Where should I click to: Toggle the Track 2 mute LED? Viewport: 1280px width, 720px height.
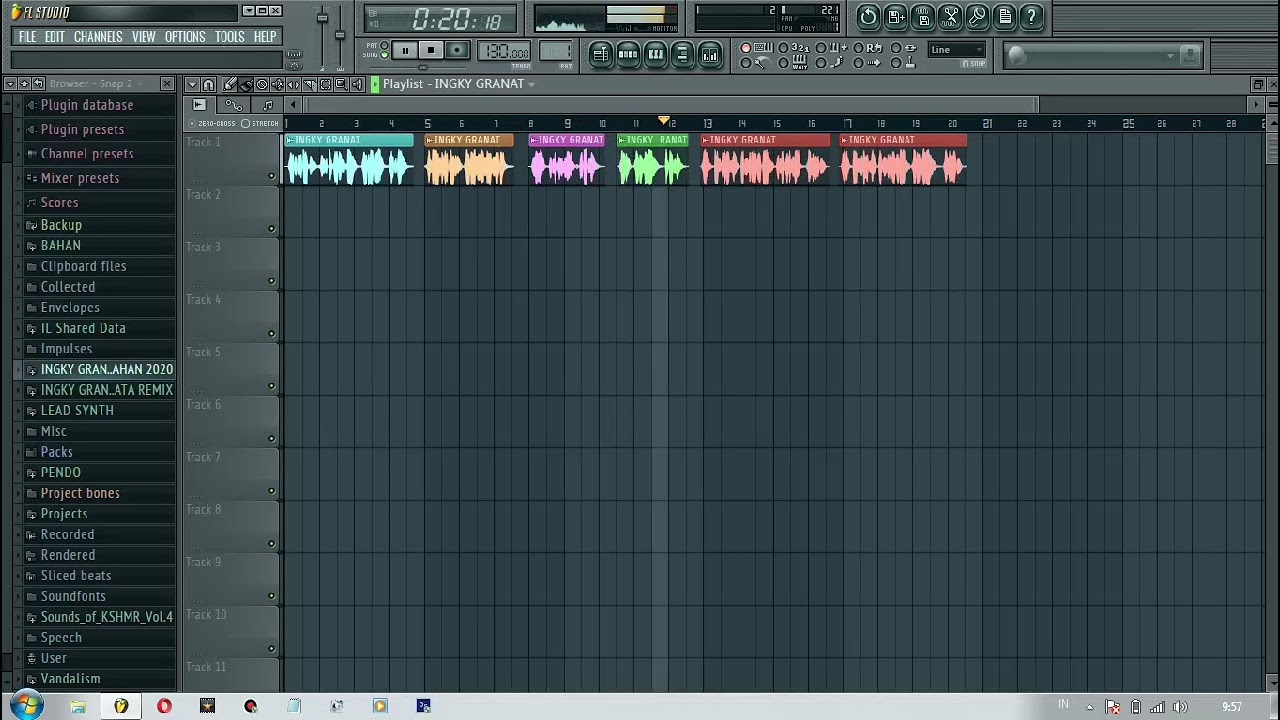[271, 229]
